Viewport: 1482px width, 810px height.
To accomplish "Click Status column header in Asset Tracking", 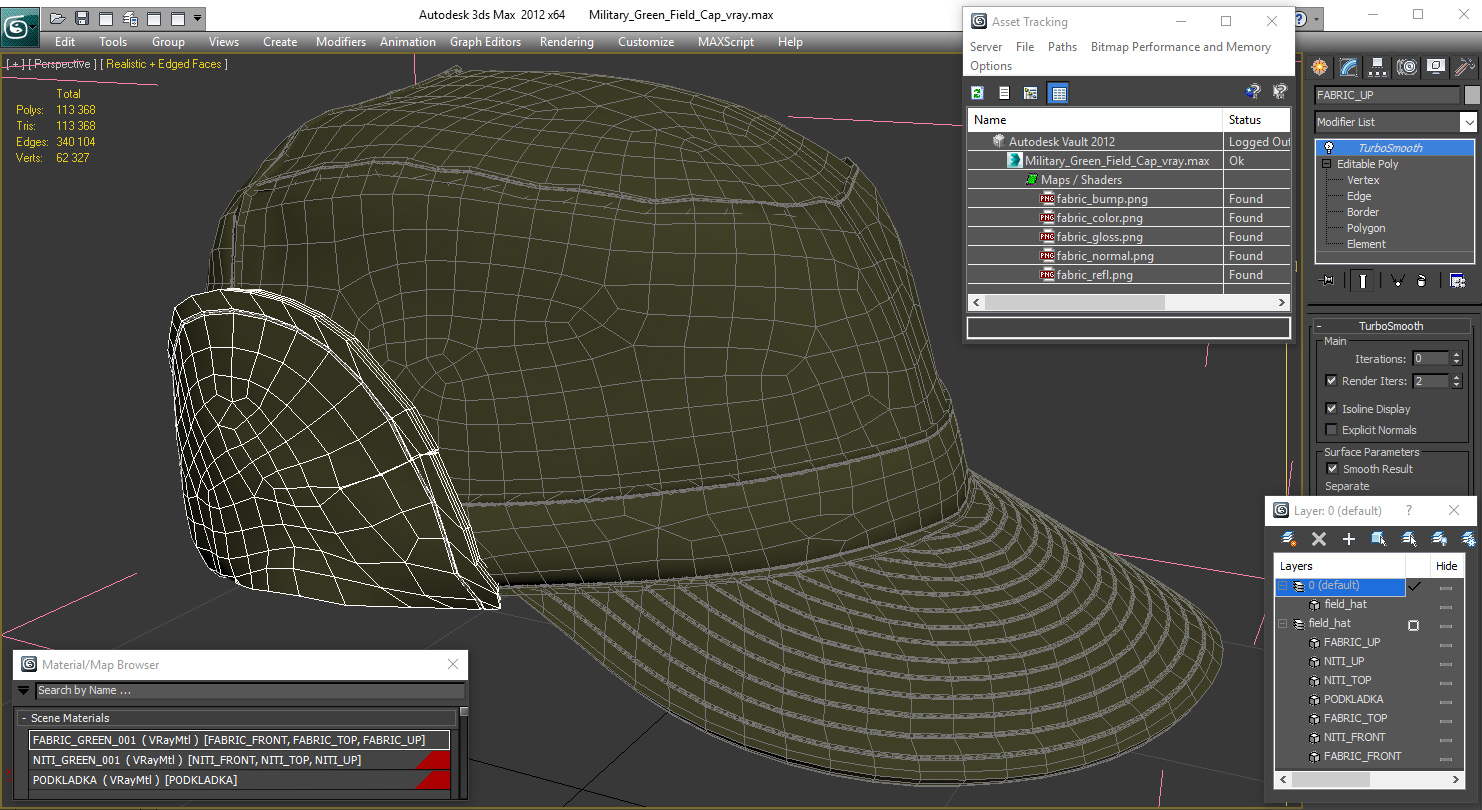I will 1257,120.
